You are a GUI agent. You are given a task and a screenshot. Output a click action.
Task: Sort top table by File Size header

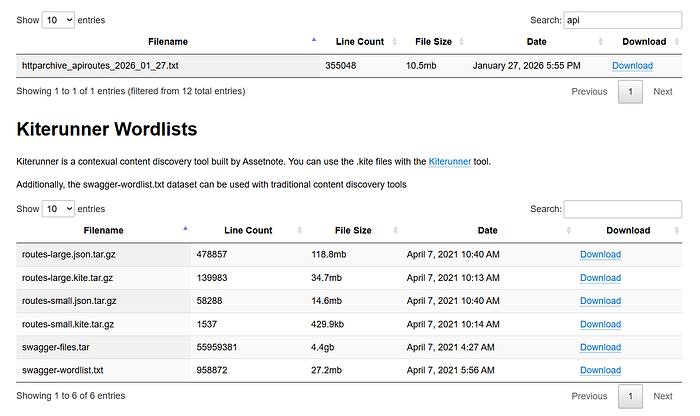[x=433, y=42]
